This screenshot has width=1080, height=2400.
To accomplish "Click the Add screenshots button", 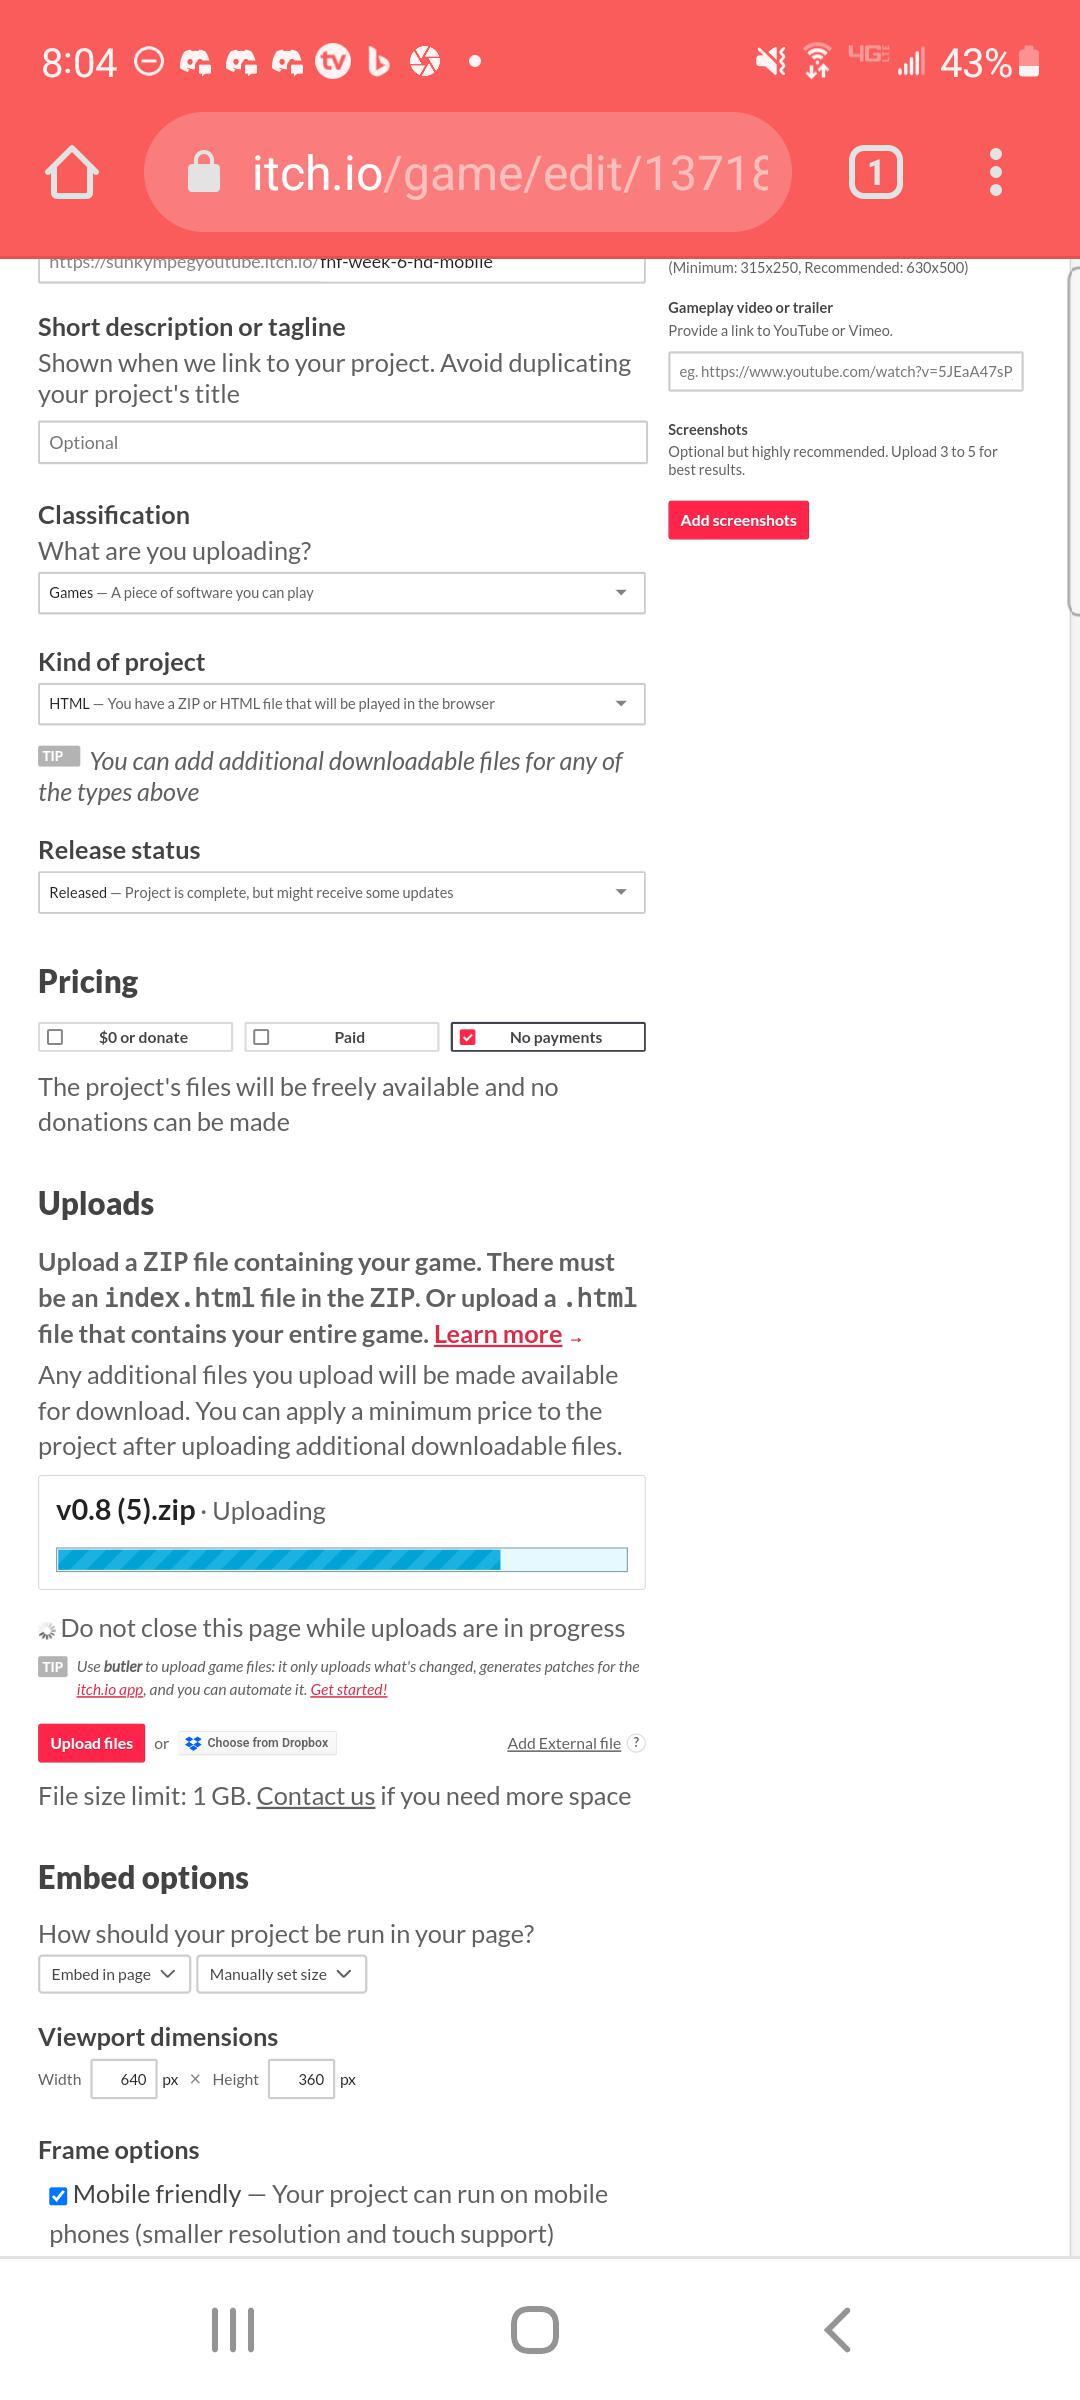I will 738,520.
